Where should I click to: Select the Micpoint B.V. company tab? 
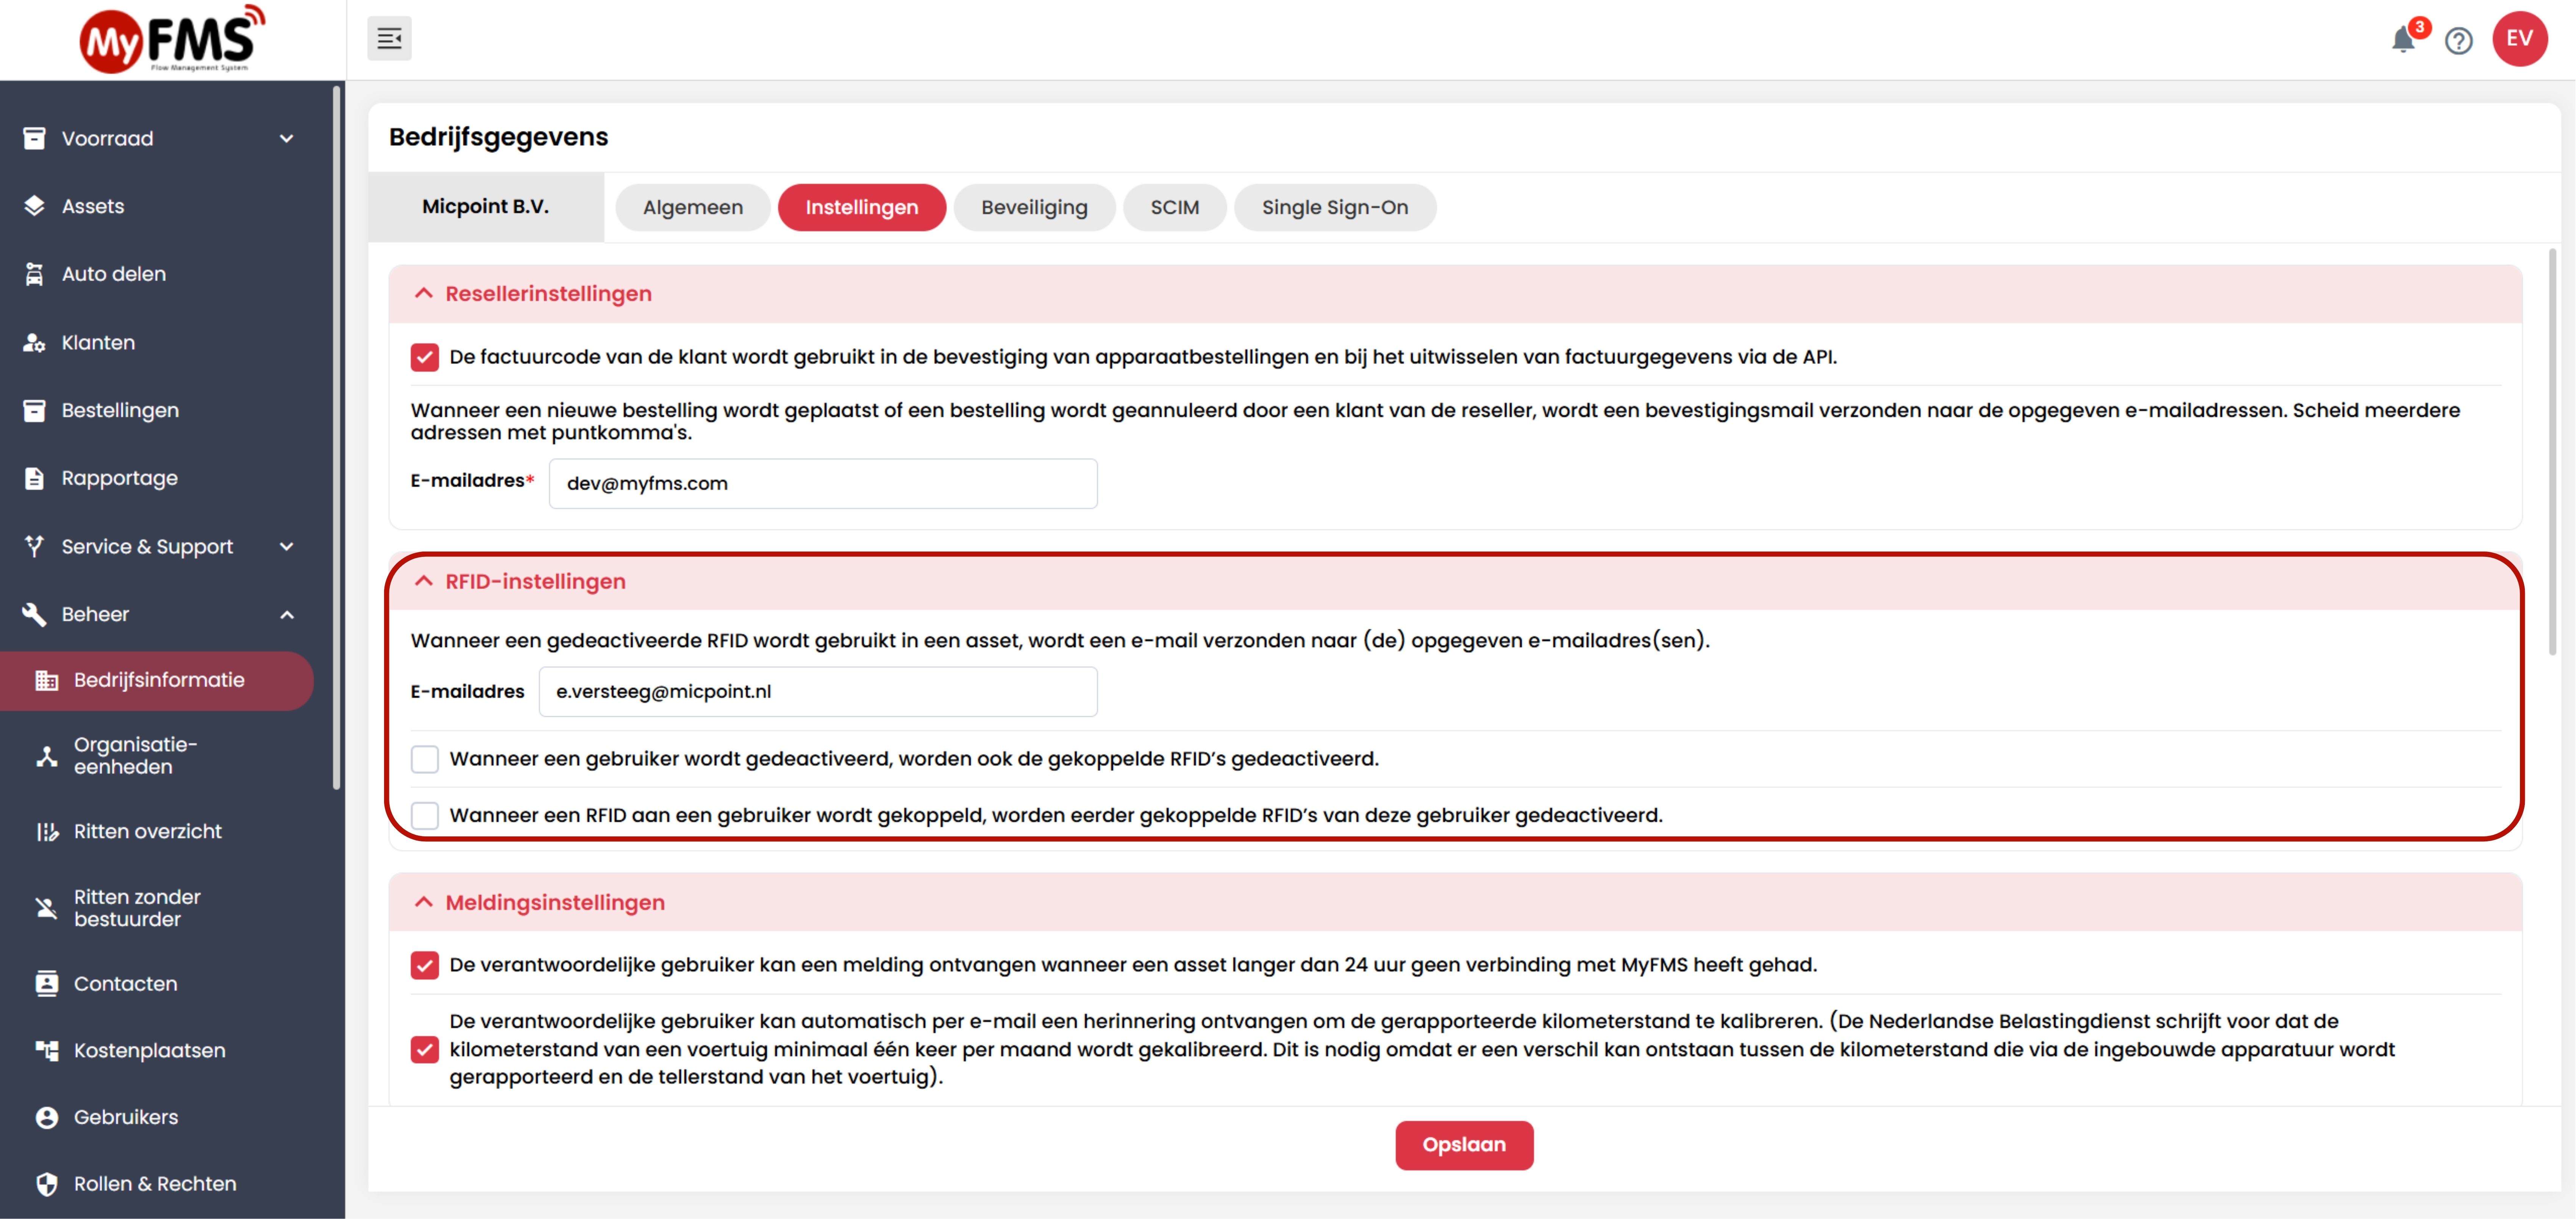(486, 207)
